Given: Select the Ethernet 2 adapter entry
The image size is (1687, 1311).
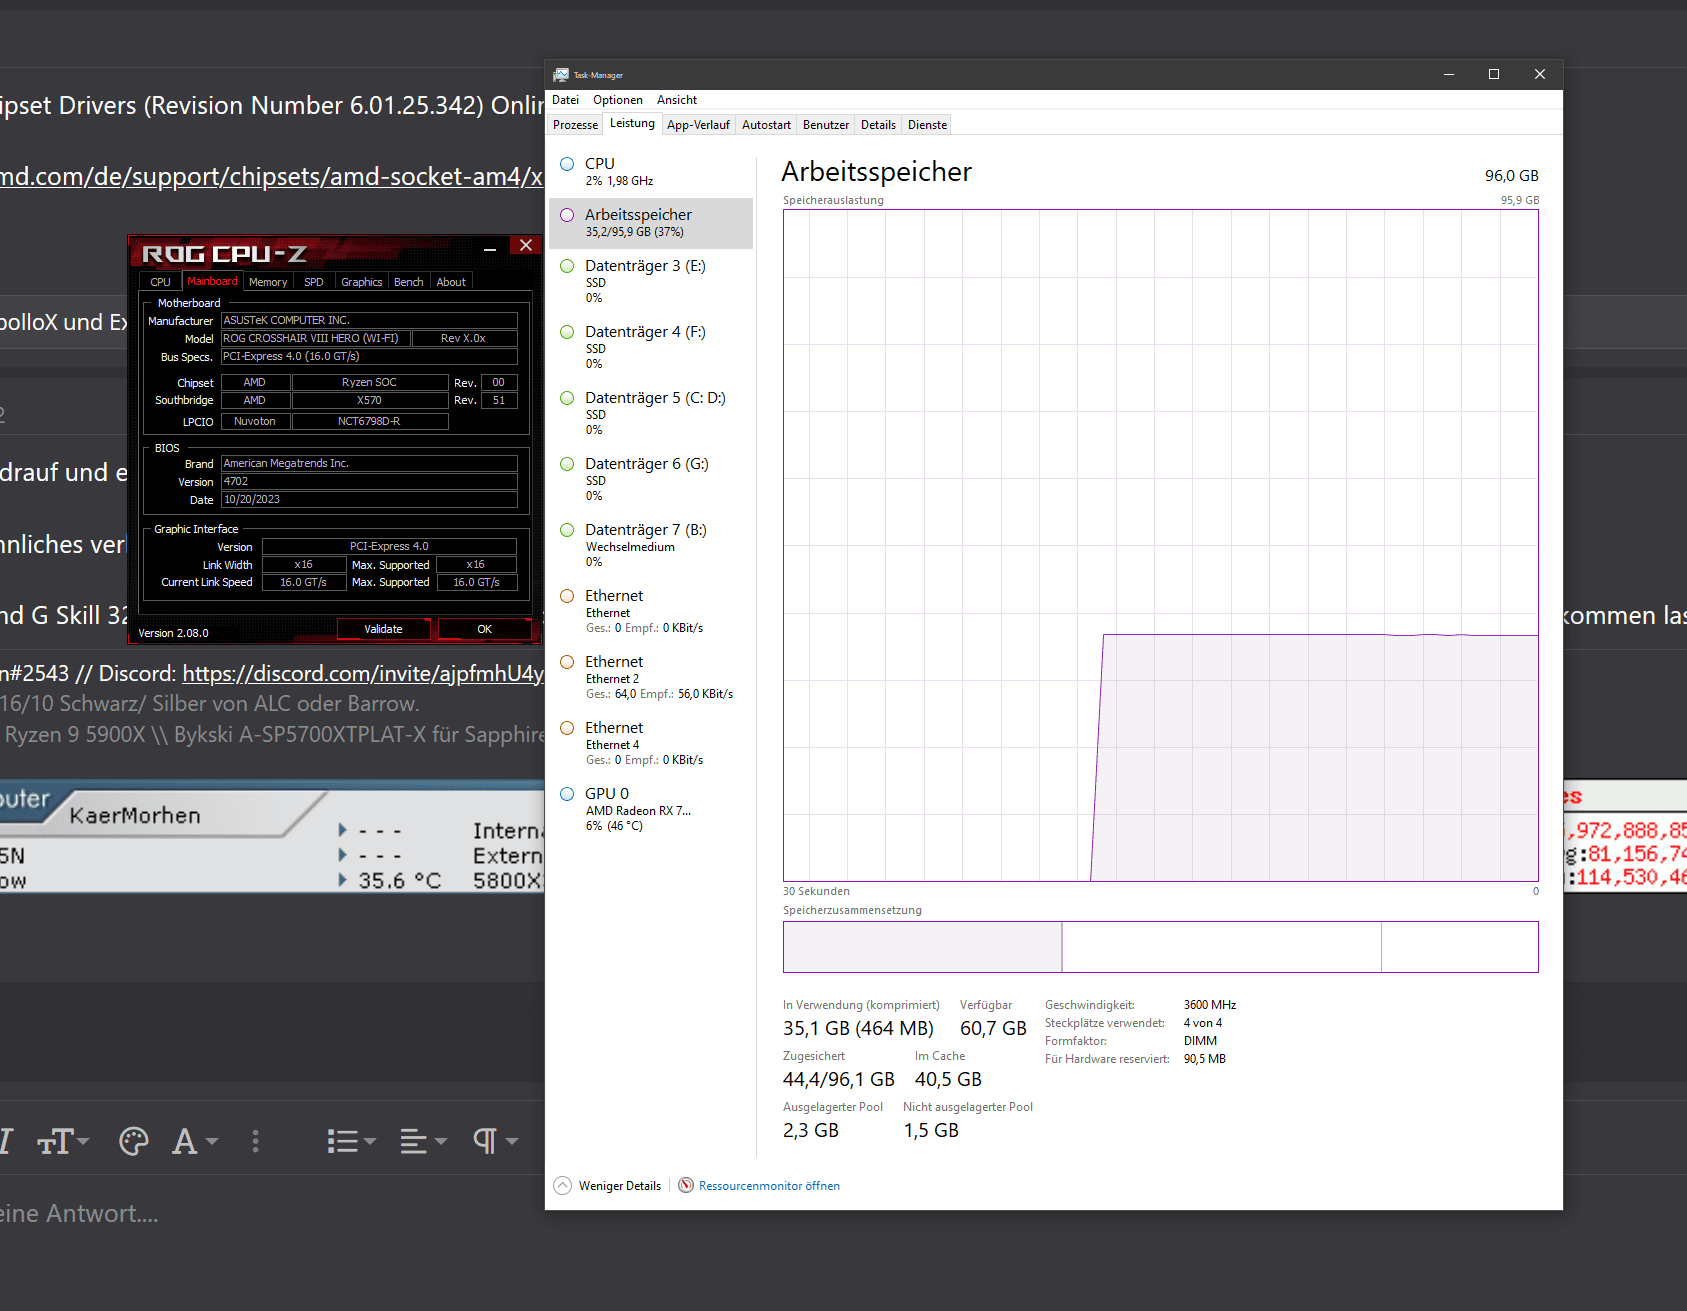Looking at the screenshot, I should 650,677.
